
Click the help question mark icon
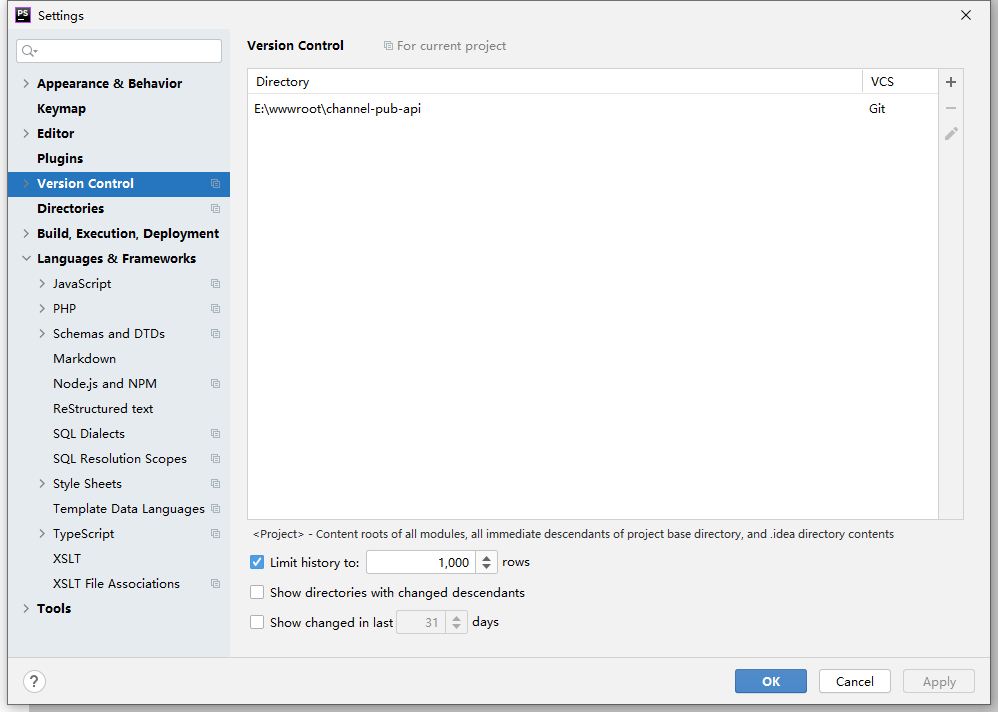35,682
